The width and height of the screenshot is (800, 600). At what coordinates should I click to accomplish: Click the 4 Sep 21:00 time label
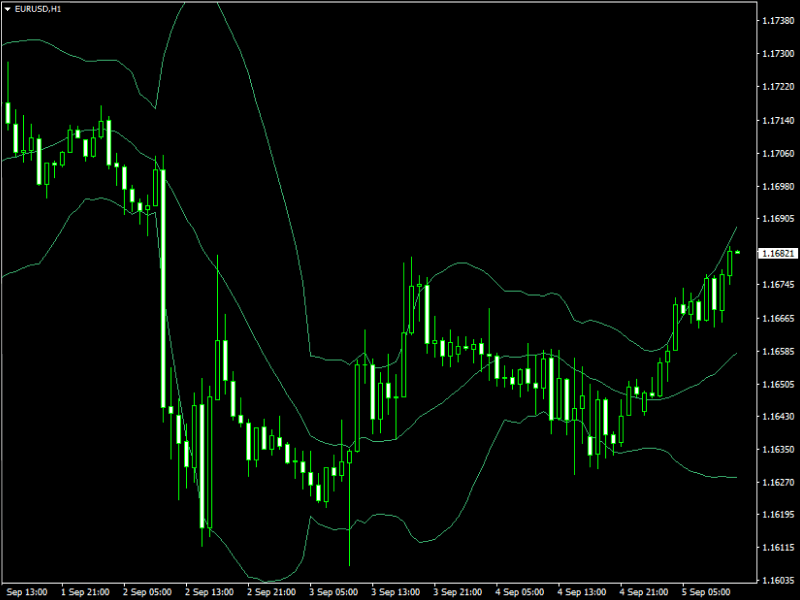click(x=644, y=592)
